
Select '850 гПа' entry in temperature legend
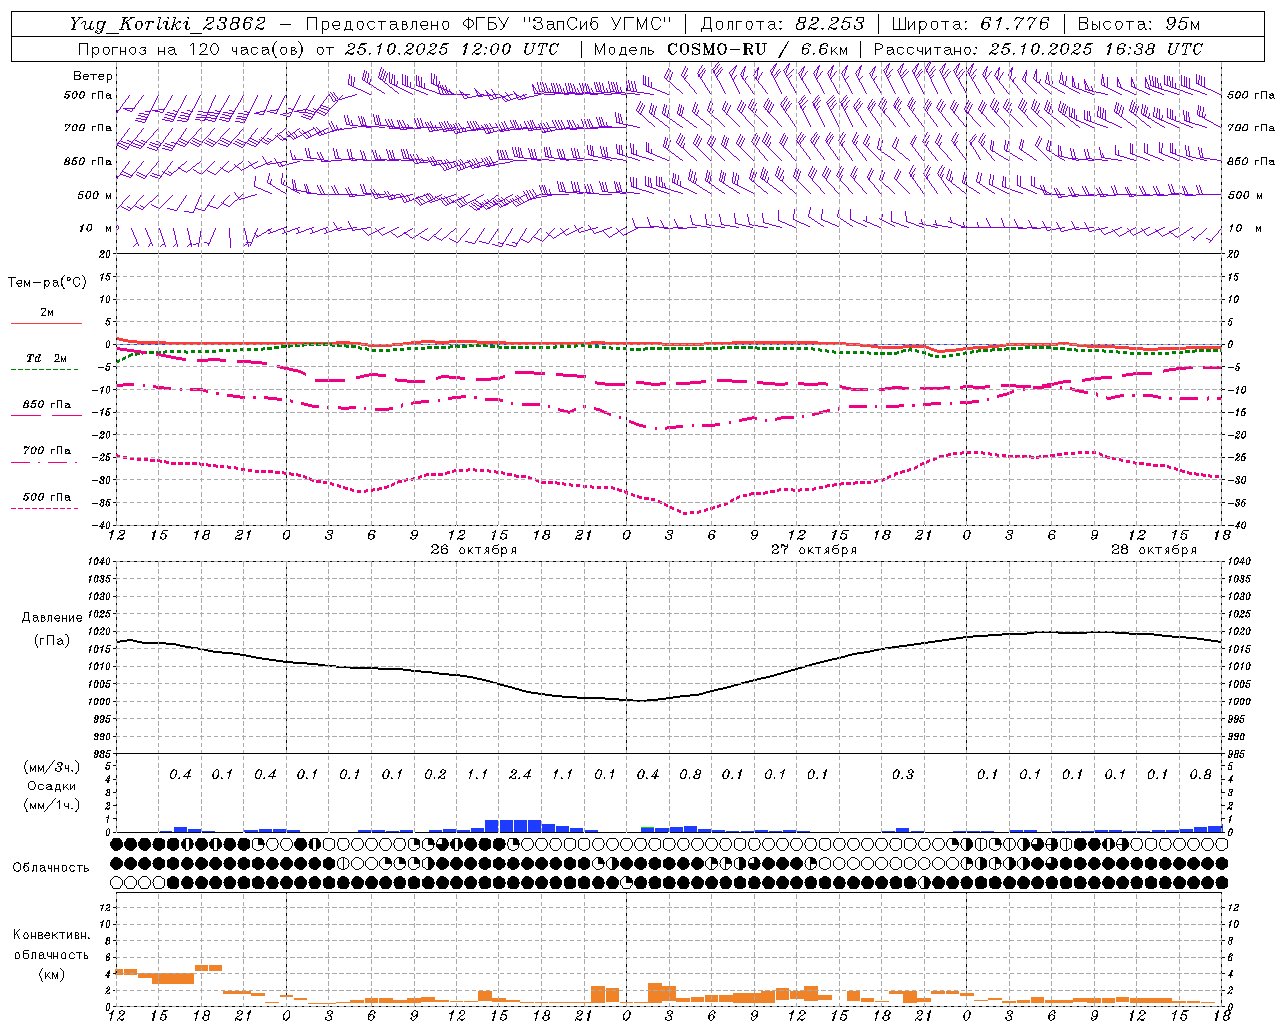(47, 405)
